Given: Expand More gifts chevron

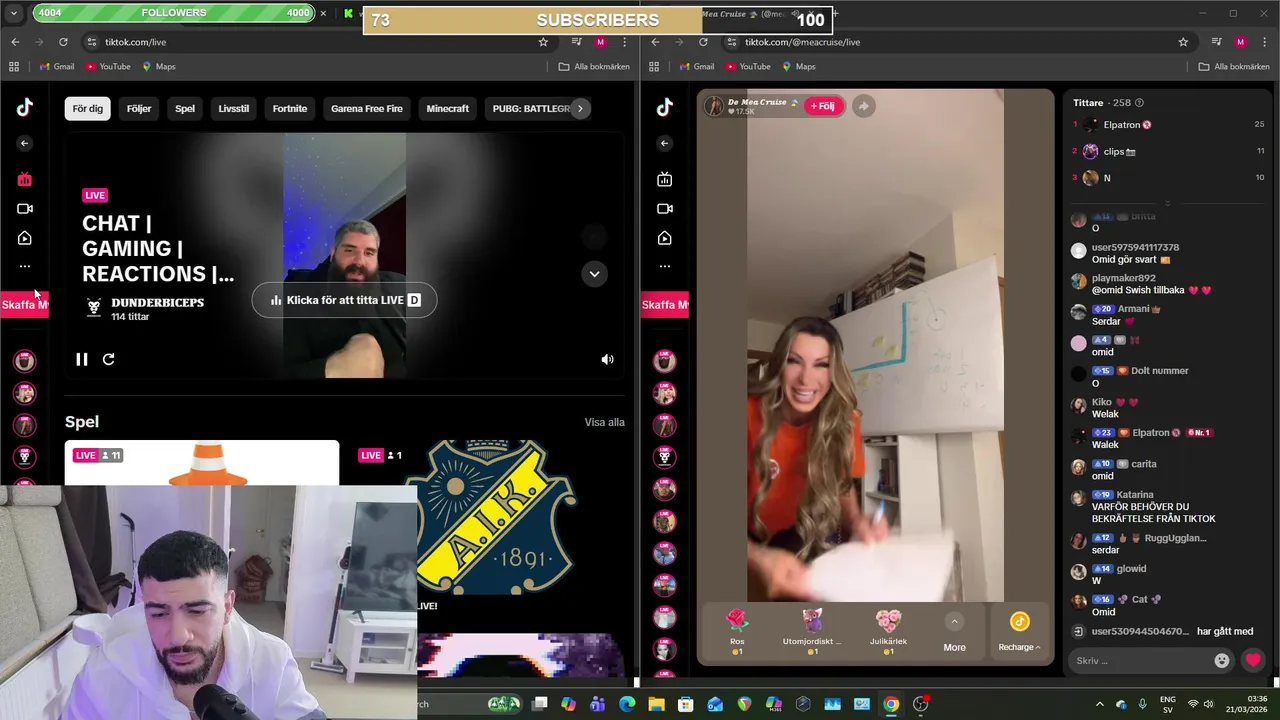Looking at the screenshot, I should click(954, 621).
